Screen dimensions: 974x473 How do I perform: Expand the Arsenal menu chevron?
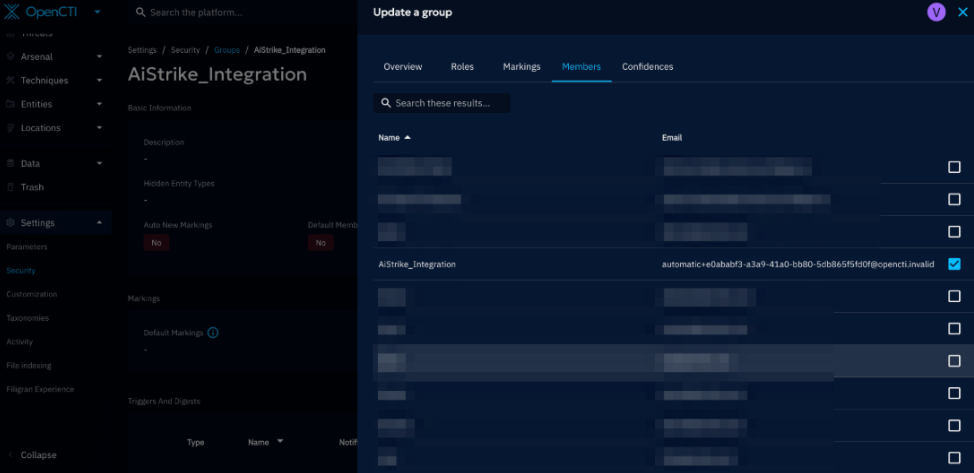(x=99, y=57)
